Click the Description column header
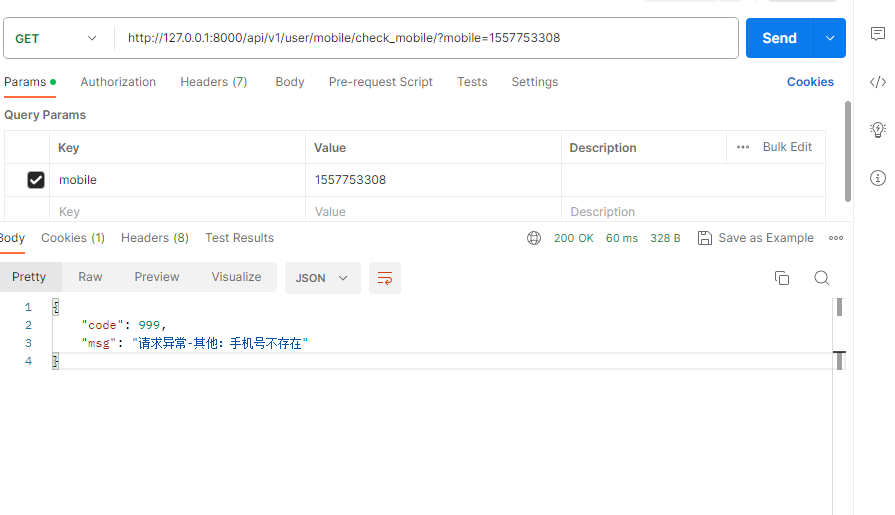Viewport: 895px width, 515px height. pyautogui.click(x=603, y=148)
